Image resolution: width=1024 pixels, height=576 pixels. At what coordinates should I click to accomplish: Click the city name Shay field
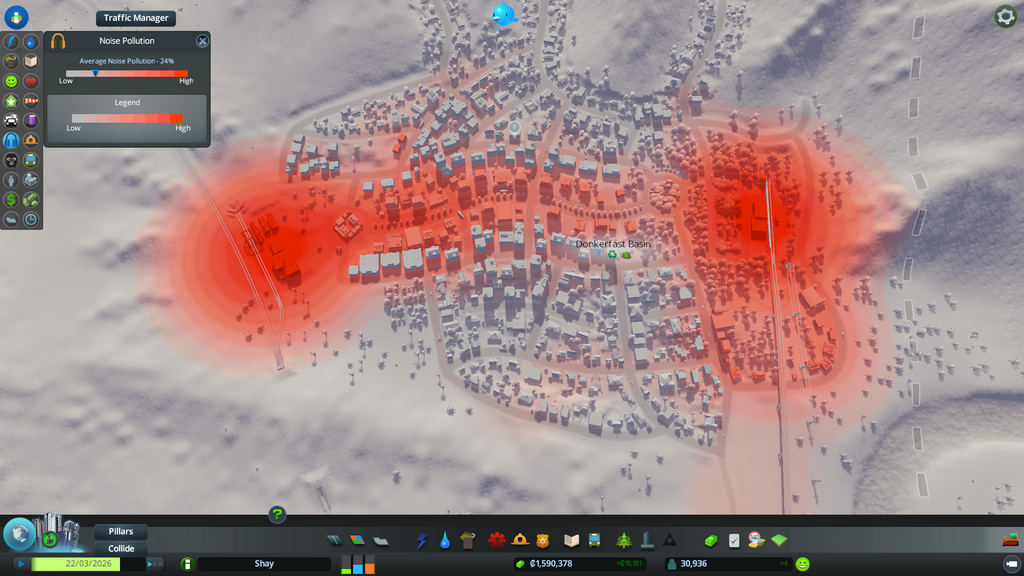(x=264, y=564)
